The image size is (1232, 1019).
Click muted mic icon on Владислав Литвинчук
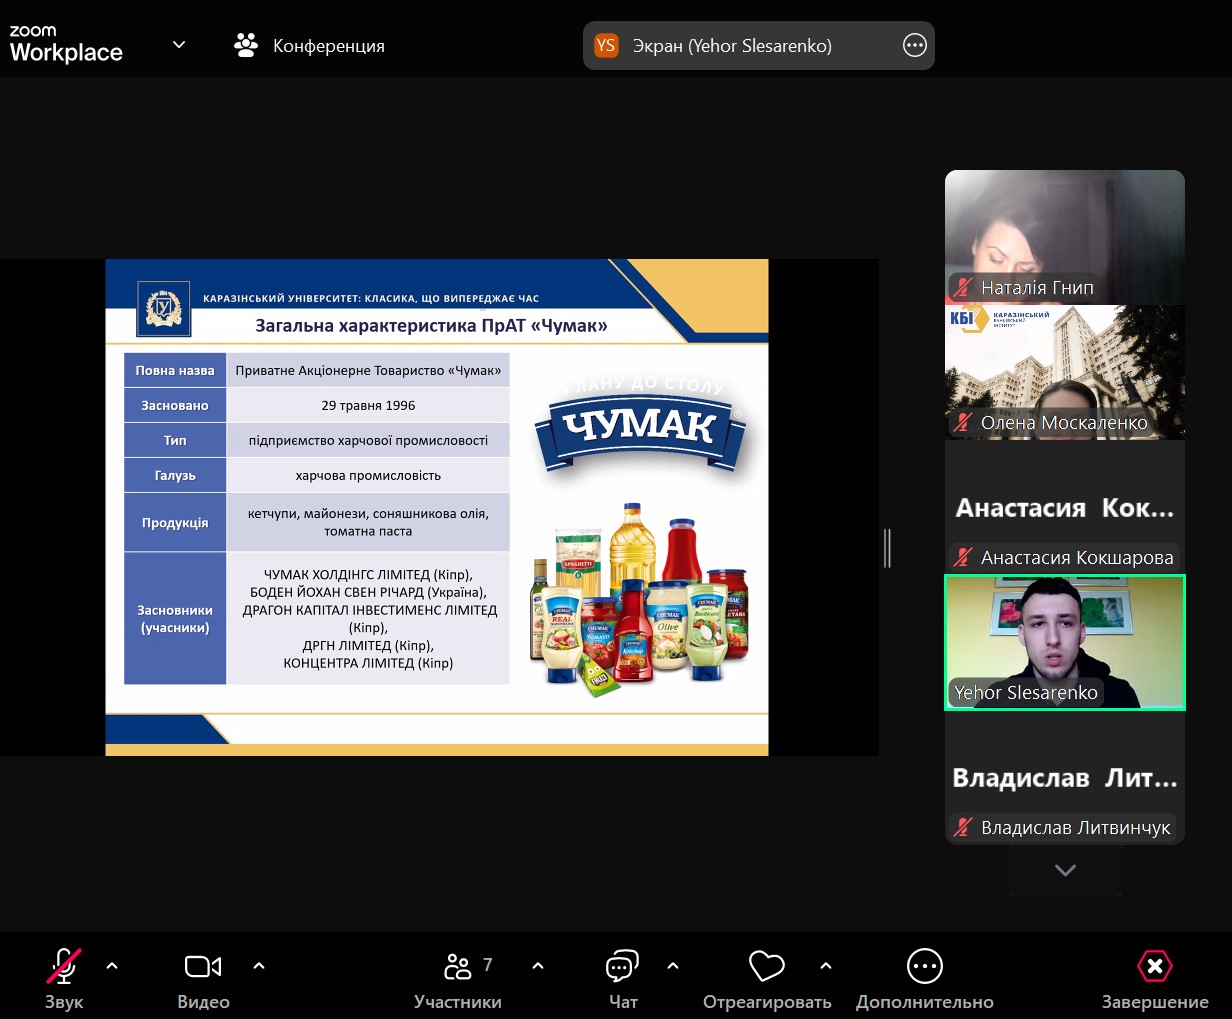[963, 828]
